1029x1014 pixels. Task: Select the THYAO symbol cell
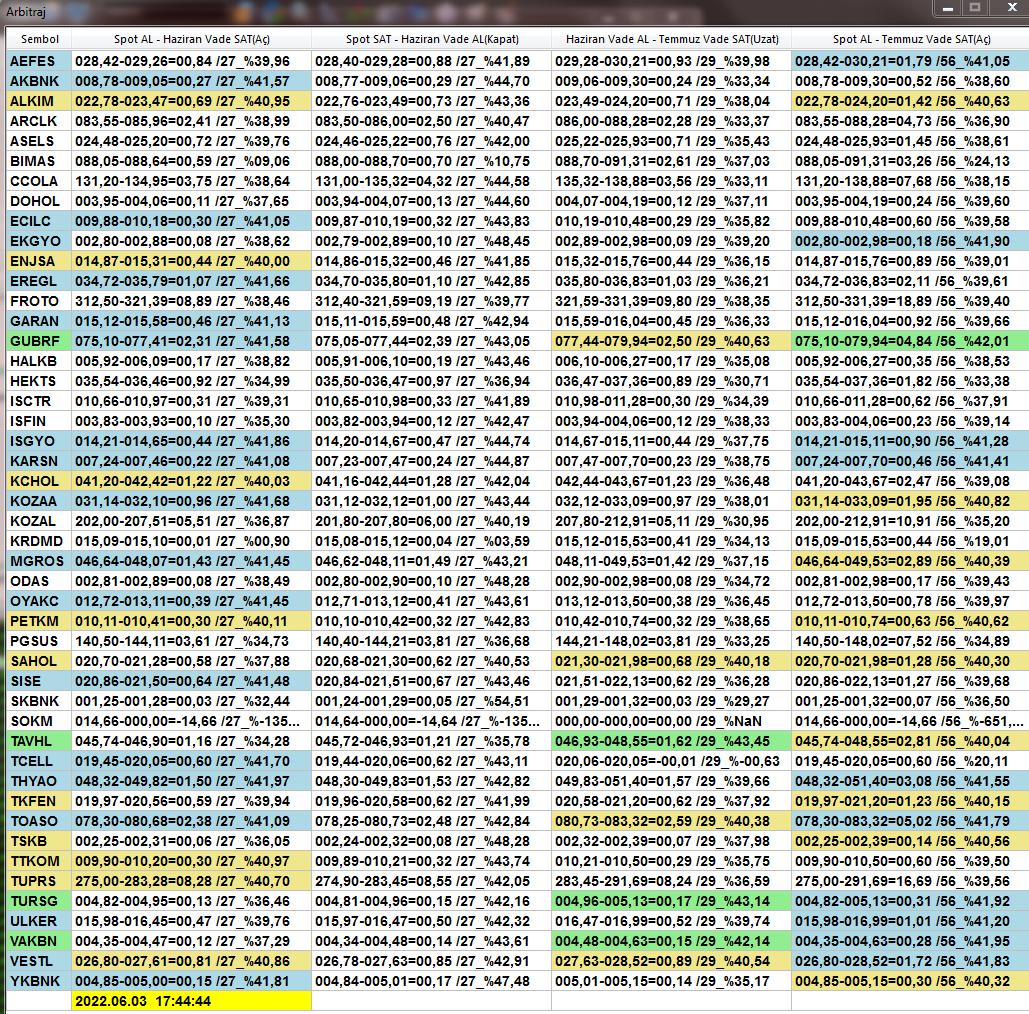point(39,782)
